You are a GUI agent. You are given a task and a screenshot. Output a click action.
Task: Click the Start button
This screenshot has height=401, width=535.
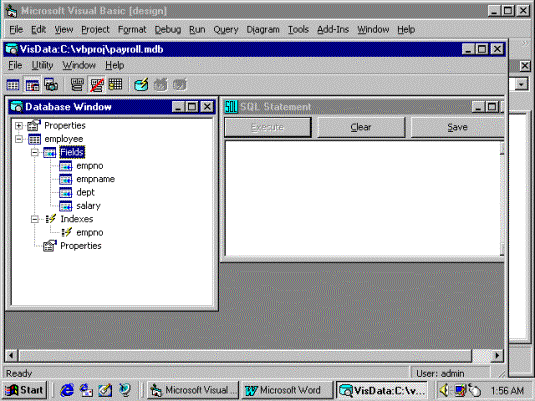(x=25, y=390)
